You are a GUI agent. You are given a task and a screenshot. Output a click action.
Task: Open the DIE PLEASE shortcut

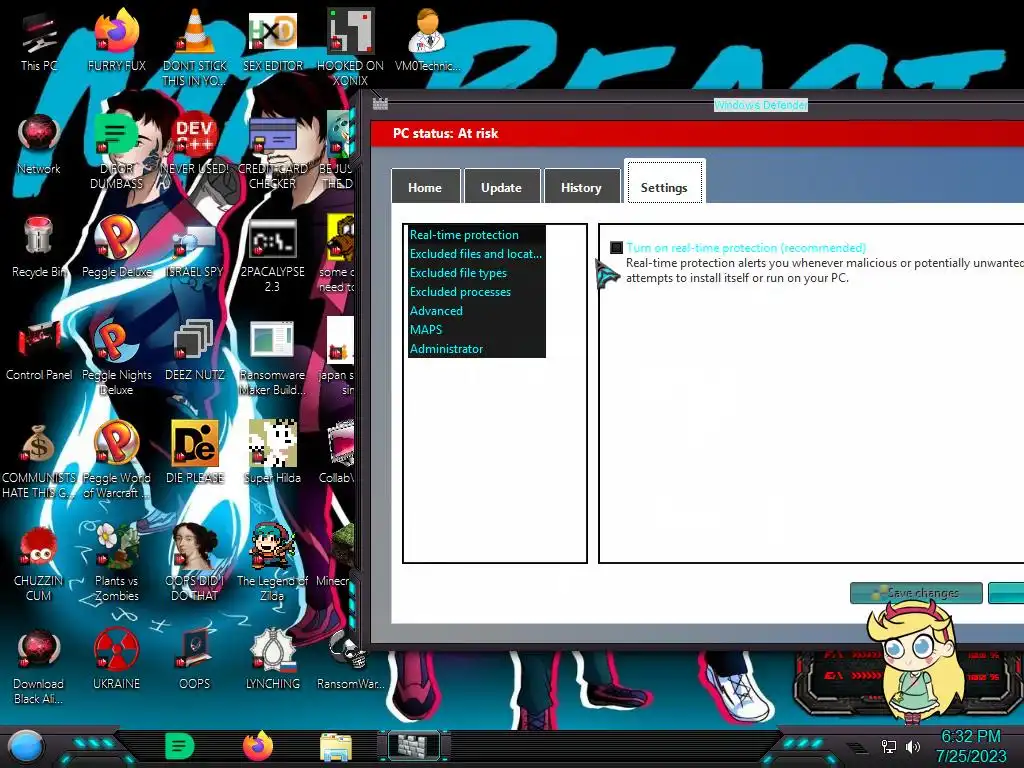[x=195, y=453]
